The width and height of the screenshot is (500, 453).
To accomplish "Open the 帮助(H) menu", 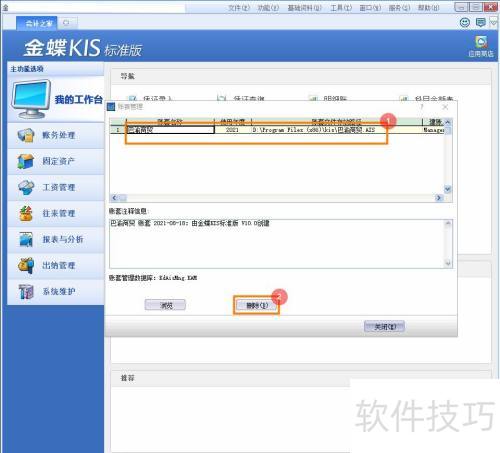I will (x=429, y=8).
